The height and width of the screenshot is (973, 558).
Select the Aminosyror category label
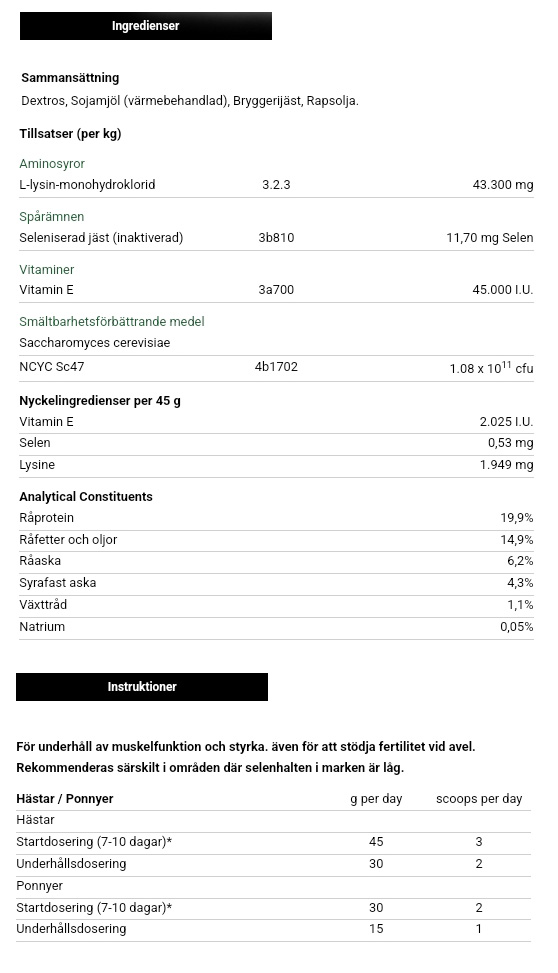tap(52, 164)
